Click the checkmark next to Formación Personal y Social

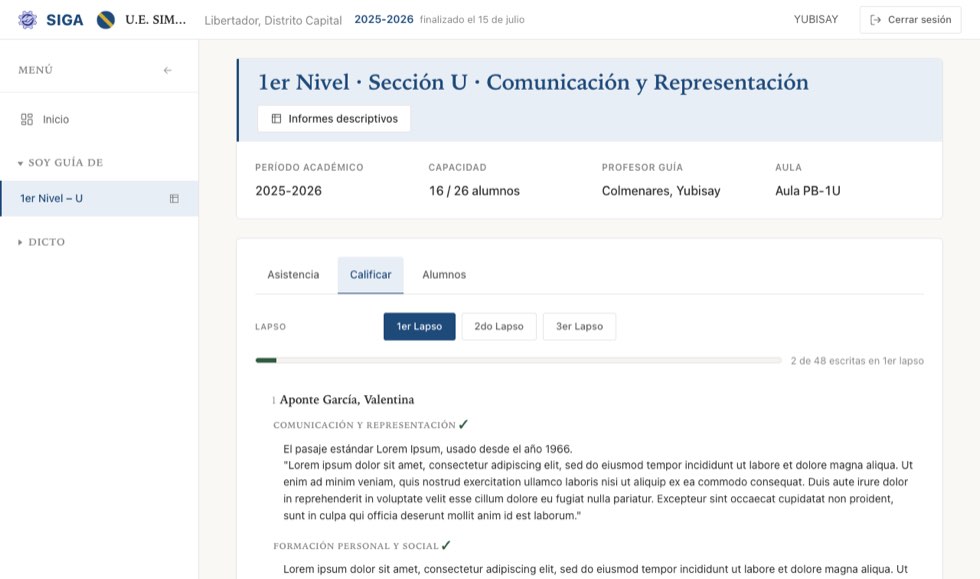tap(446, 545)
